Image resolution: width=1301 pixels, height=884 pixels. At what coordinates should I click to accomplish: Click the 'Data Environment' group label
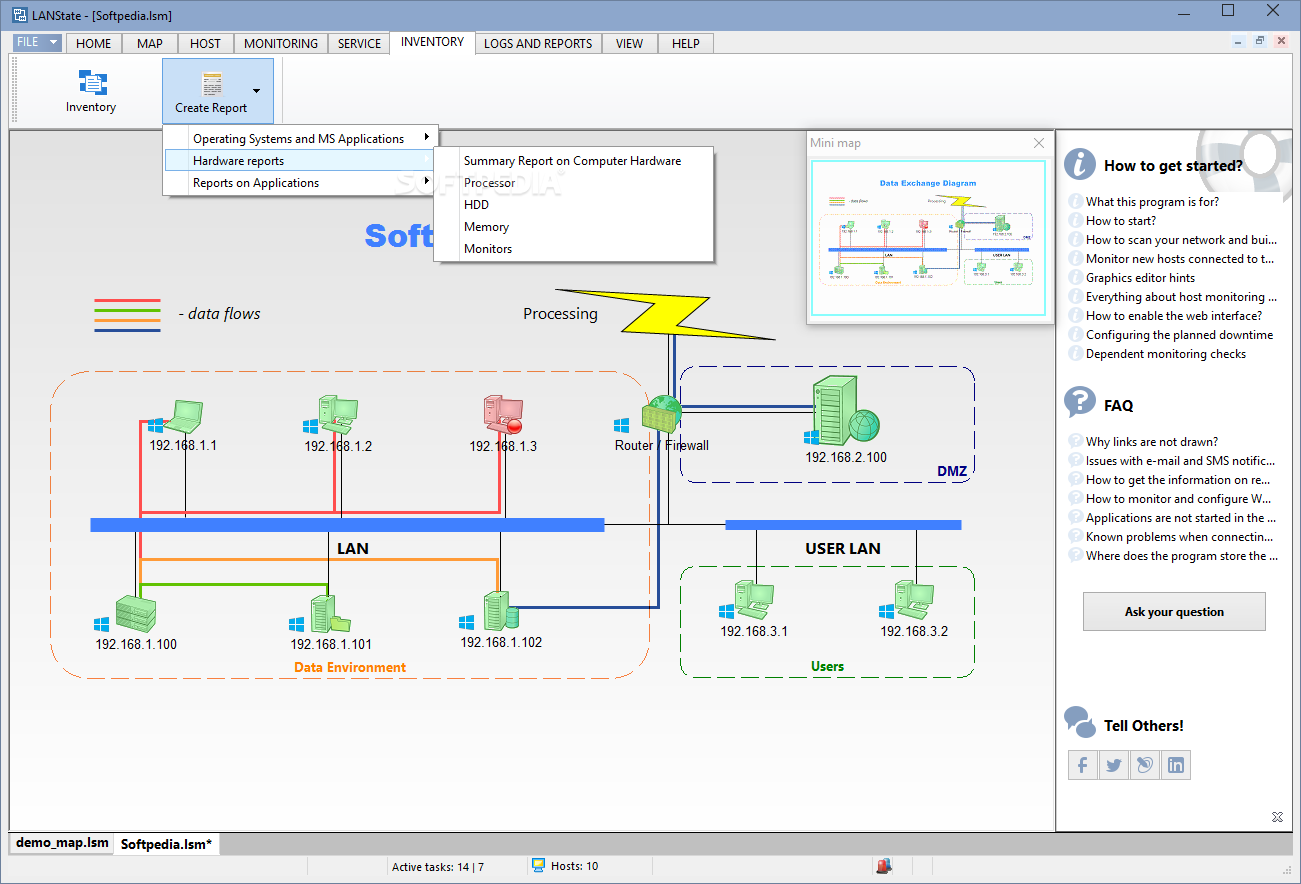(350, 667)
